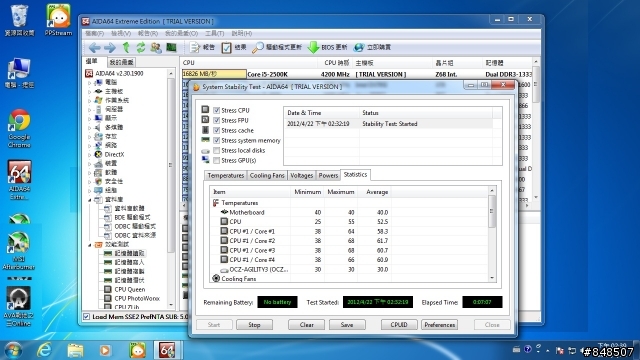
Task: Click the forward arrow in AIDA64 toolbar
Action: coord(110,48)
